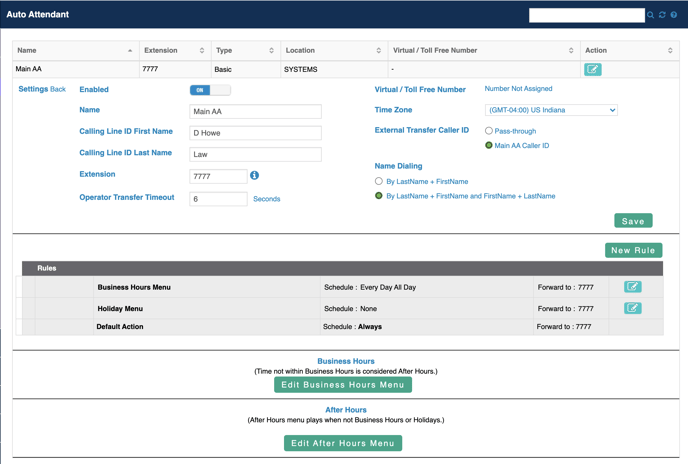Open the Time Zone dropdown
The height and width of the screenshot is (464, 688).
[551, 110]
